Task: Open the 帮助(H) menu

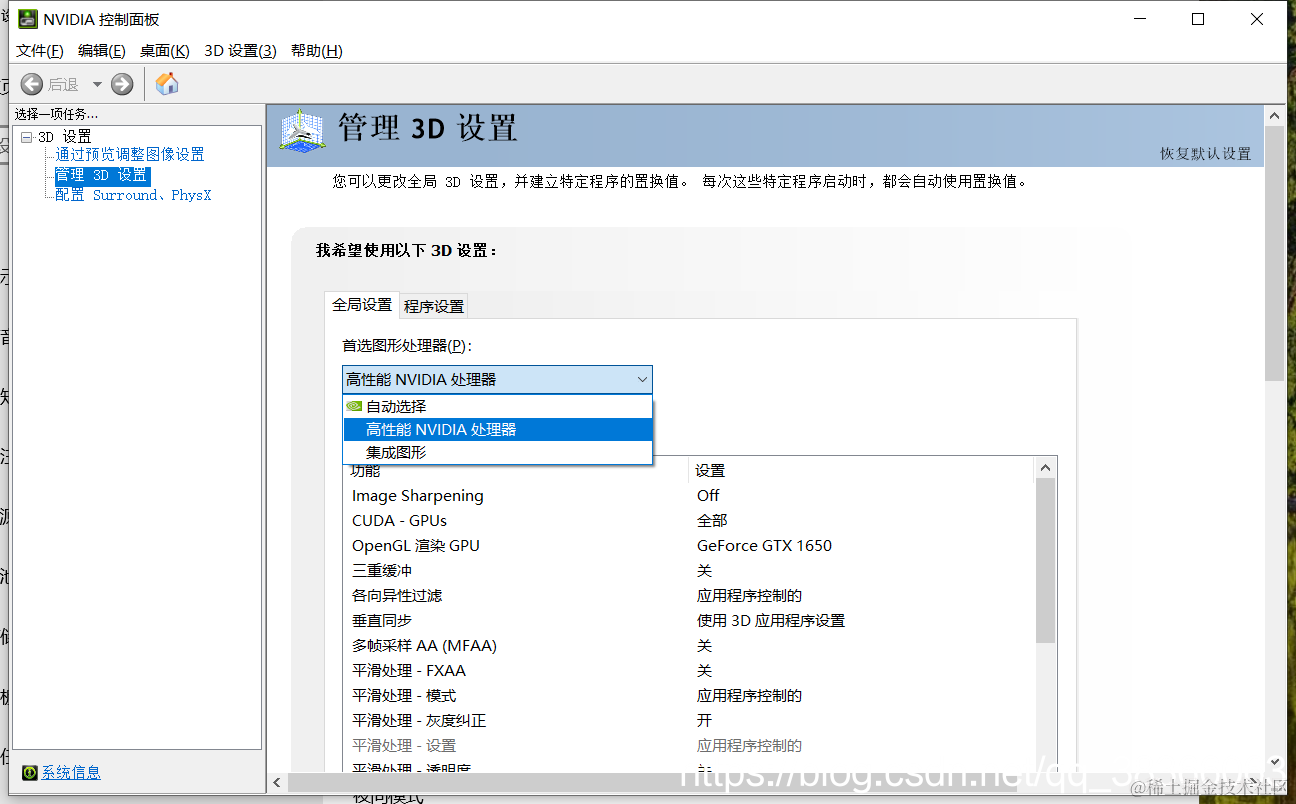Action: 317,51
